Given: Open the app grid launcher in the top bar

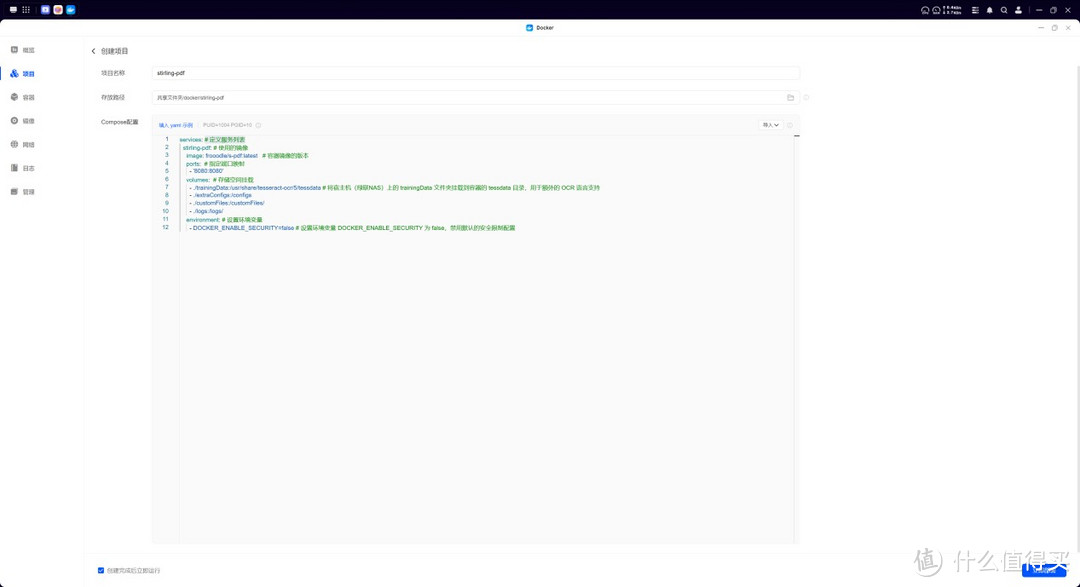Looking at the screenshot, I should 26,10.
